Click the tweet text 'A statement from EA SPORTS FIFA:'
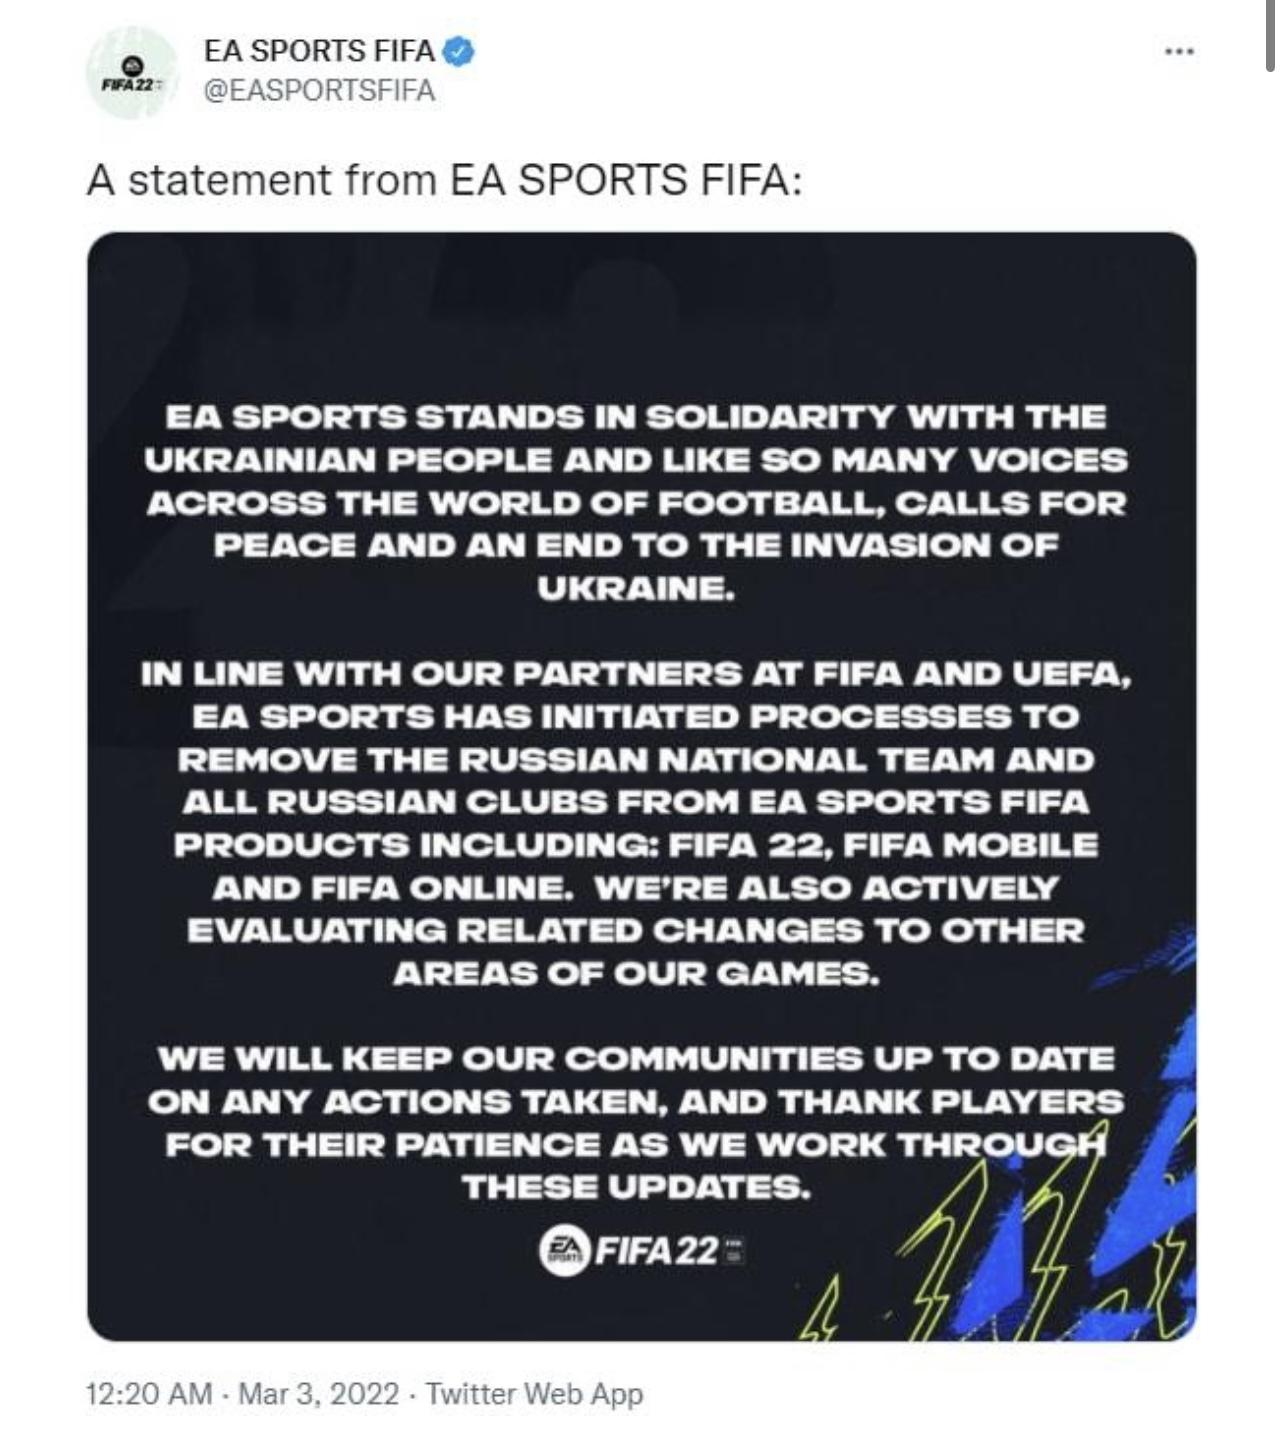The height and width of the screenshot is (1443, 1284). coord(445,180)
